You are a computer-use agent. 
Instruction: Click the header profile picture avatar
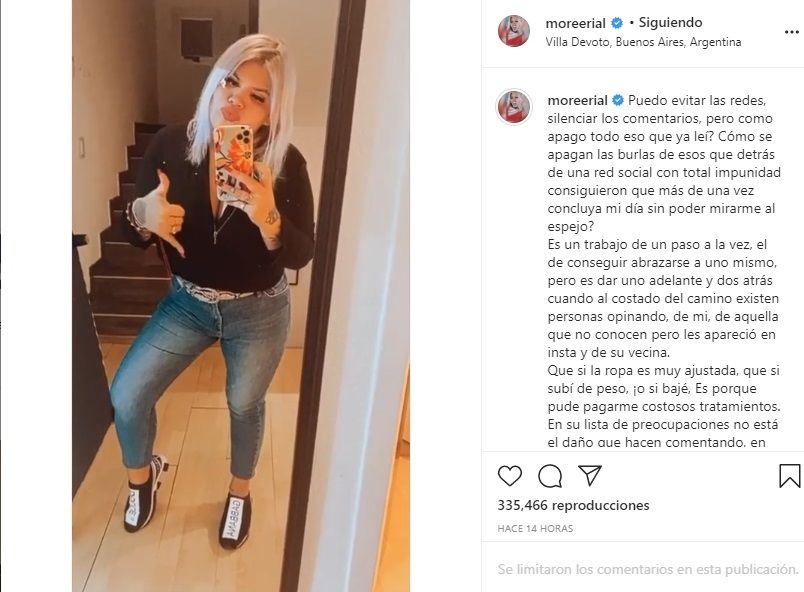tap(514, 31)
